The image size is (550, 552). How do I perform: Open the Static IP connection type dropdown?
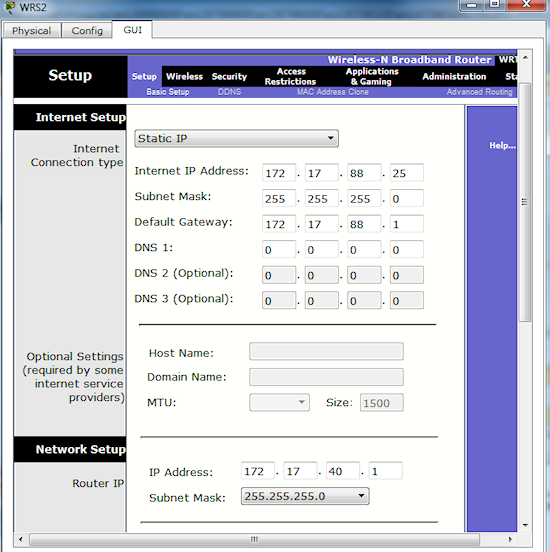coord(236,138)
